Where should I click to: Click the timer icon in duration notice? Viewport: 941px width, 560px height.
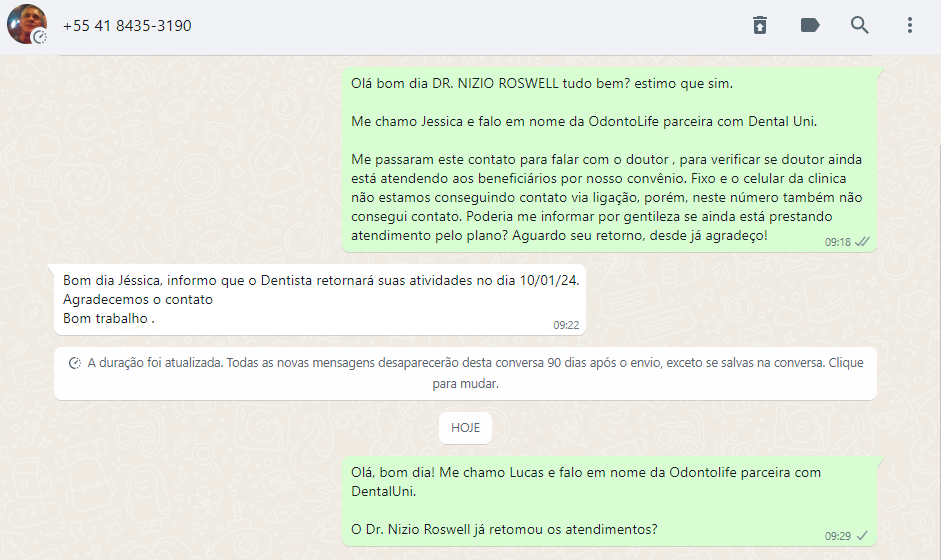point(75,363)
